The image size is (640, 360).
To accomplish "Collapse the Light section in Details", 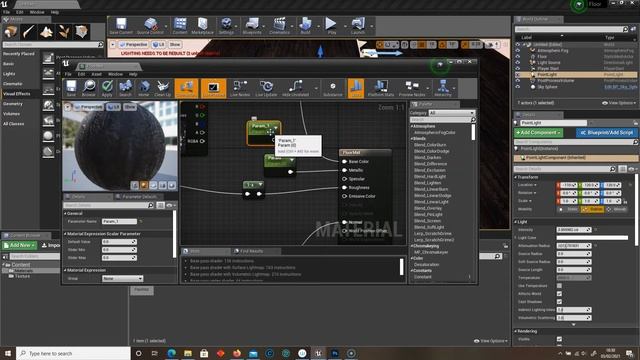I will pyautogui.click(x=516, y=222).
